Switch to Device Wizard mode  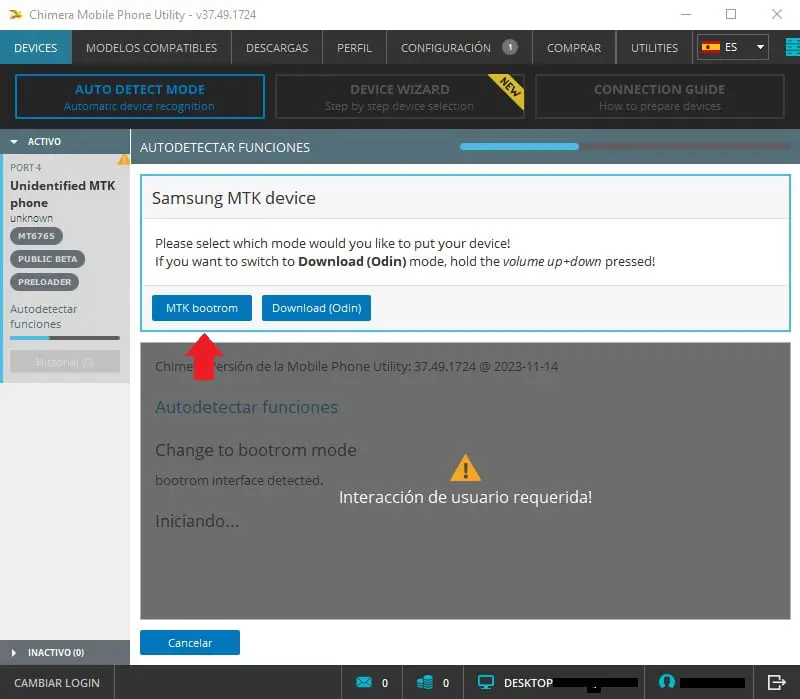399,97
